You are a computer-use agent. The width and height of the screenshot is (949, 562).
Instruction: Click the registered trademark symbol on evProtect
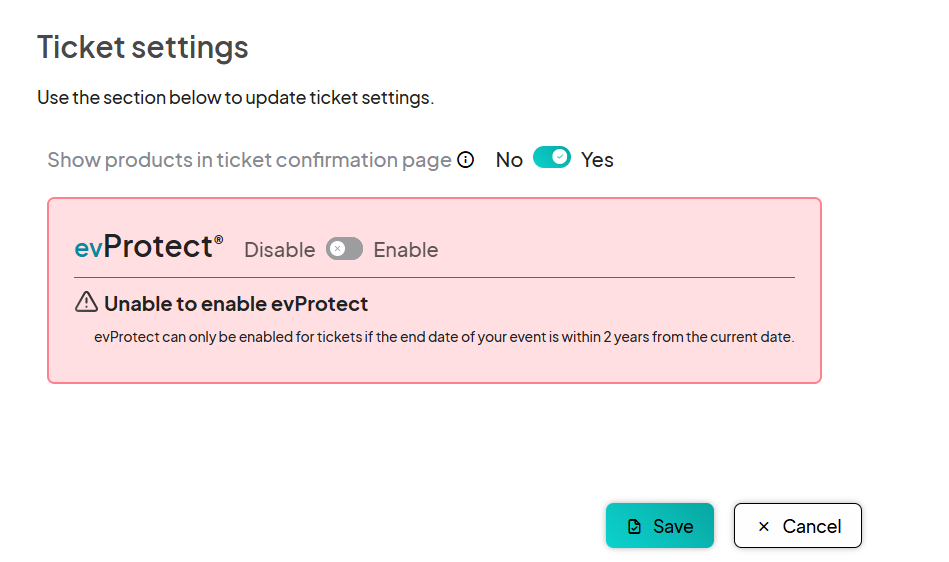tap(219, 239)
